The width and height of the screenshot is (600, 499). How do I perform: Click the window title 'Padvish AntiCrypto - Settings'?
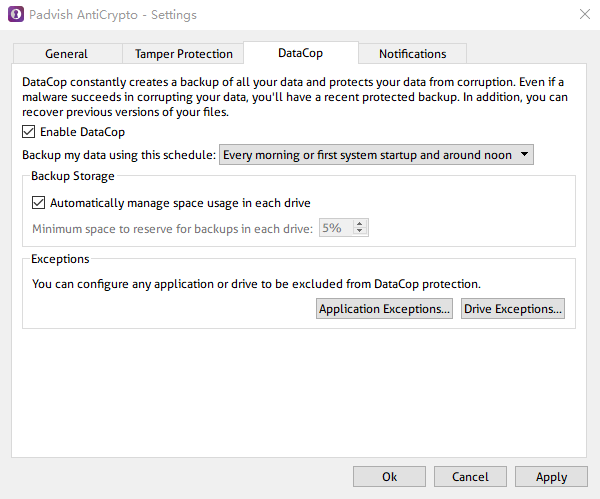click(x=113, y=15)
